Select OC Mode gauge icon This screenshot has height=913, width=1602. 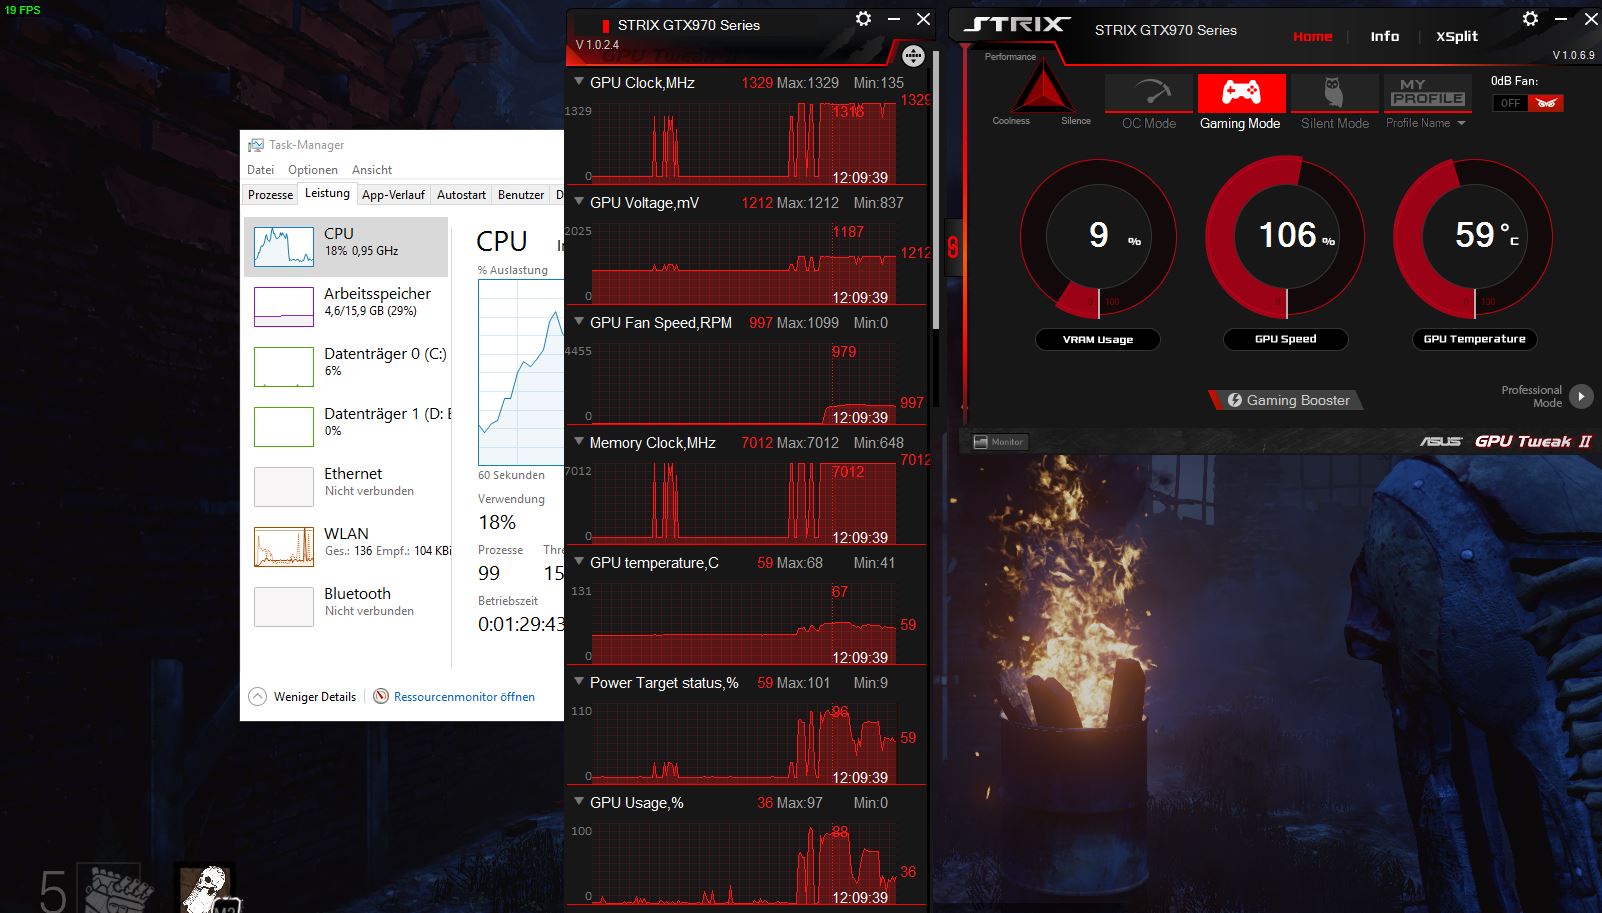tap(1148, 93)
